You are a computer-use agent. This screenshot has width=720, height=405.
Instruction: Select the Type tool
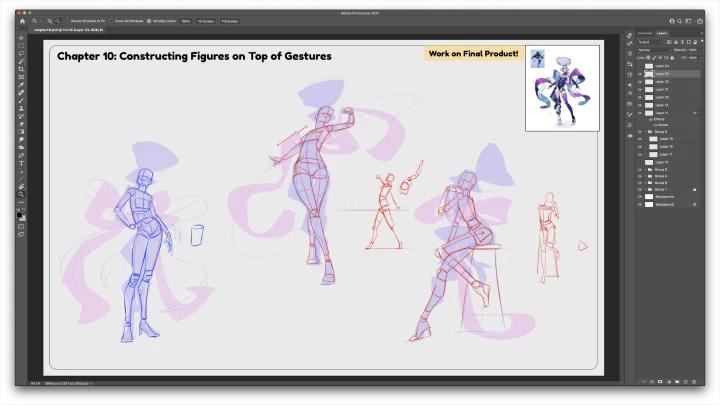tap(21, 163)
